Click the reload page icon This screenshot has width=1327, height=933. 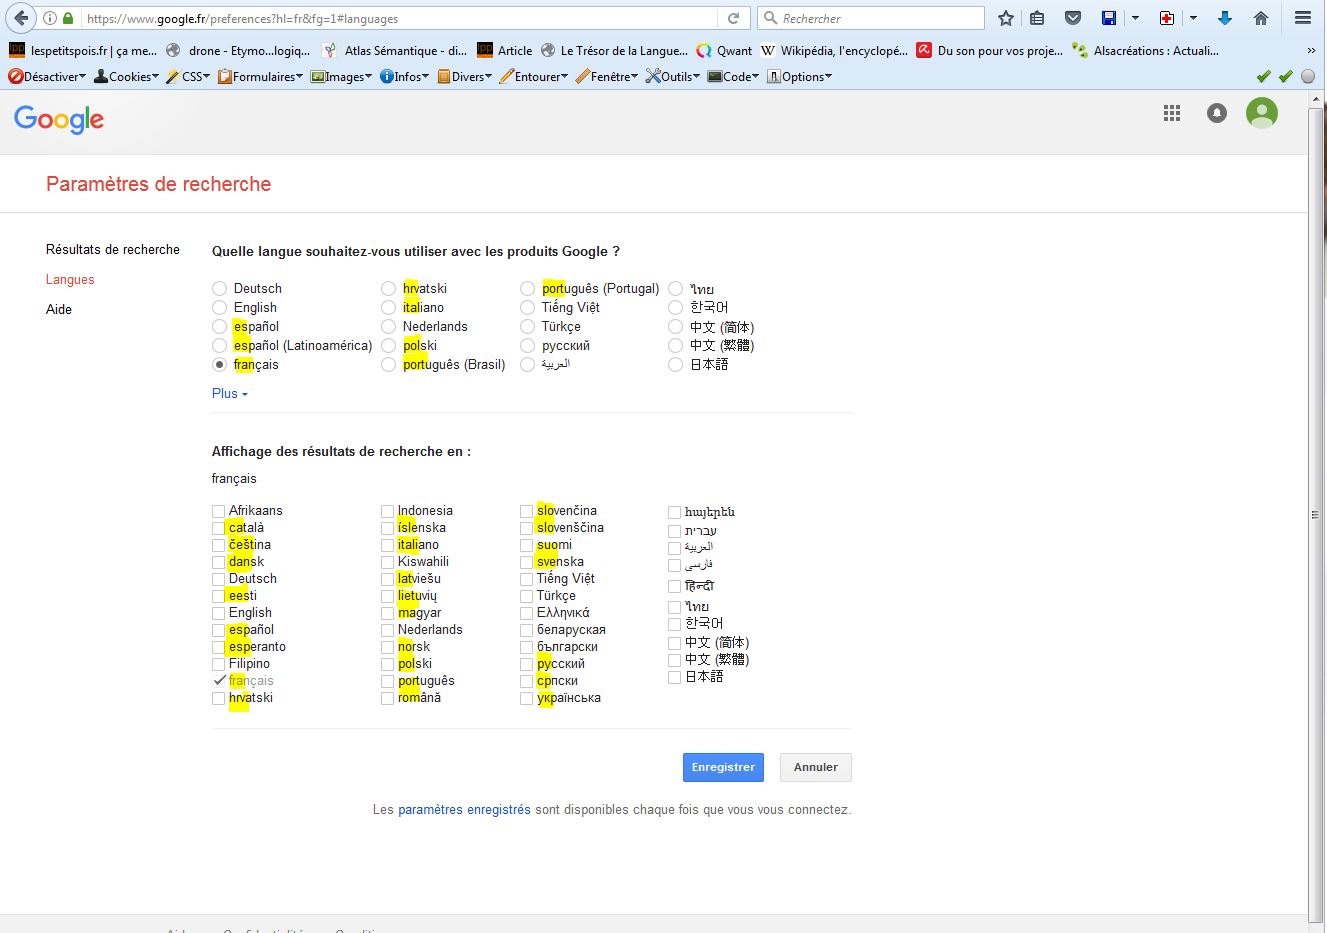(x=733, y=18)
